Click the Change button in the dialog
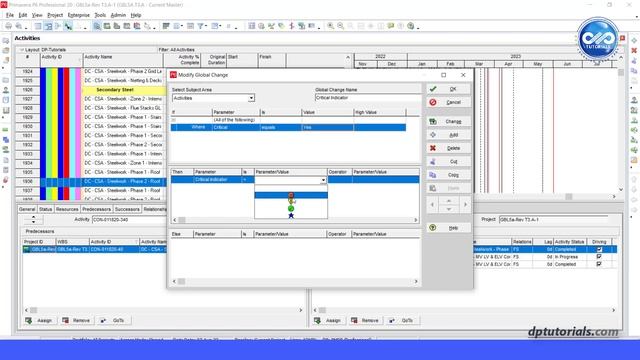This screenshot has height=360, width=640. 448,122
